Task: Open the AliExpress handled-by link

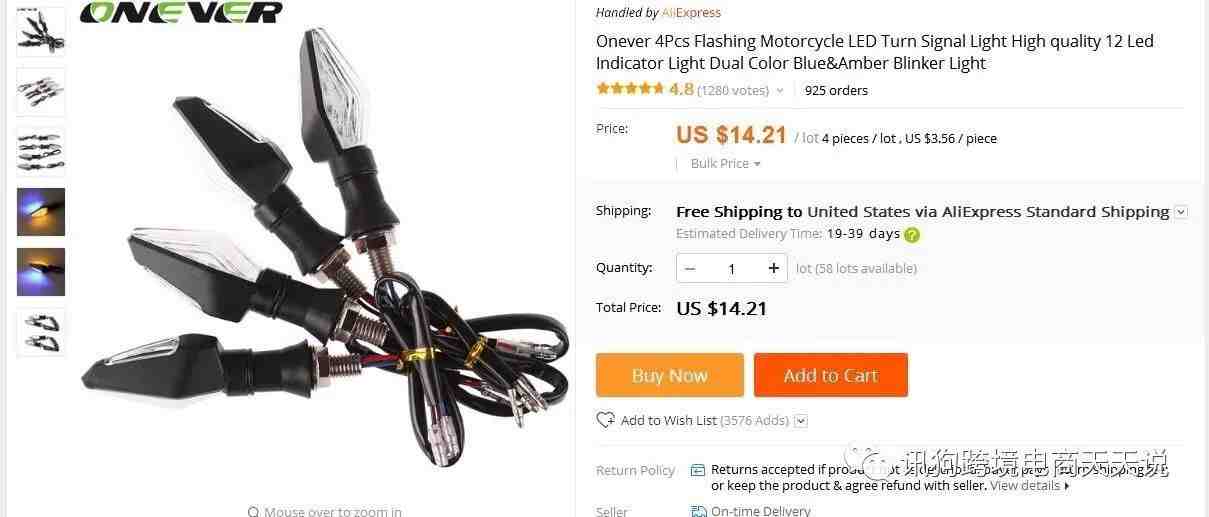Action: (691, 13)
